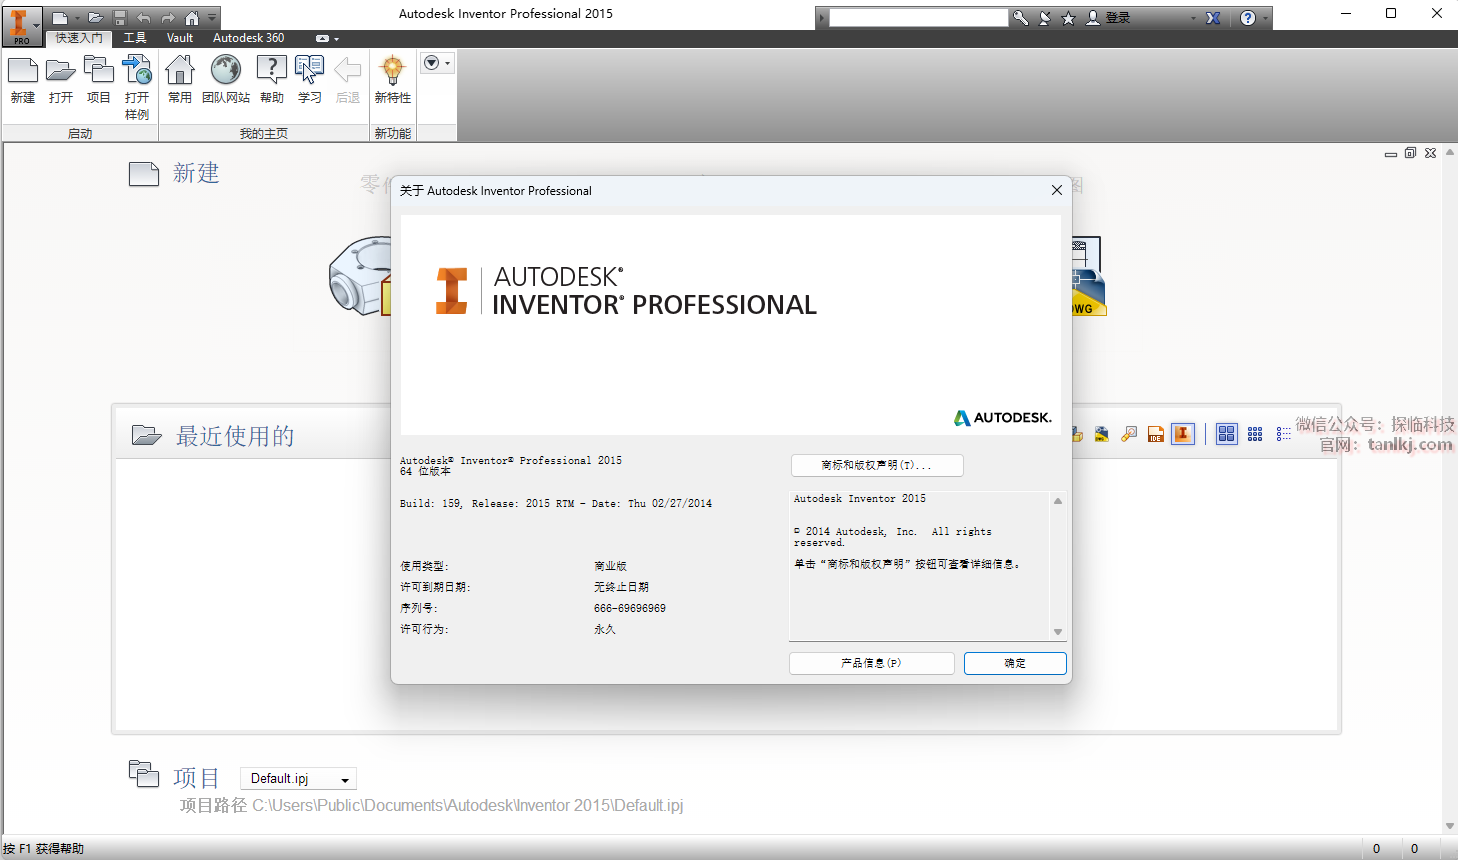Switch recent files to list view
1458x860 pixels.
pos(1283,434)
